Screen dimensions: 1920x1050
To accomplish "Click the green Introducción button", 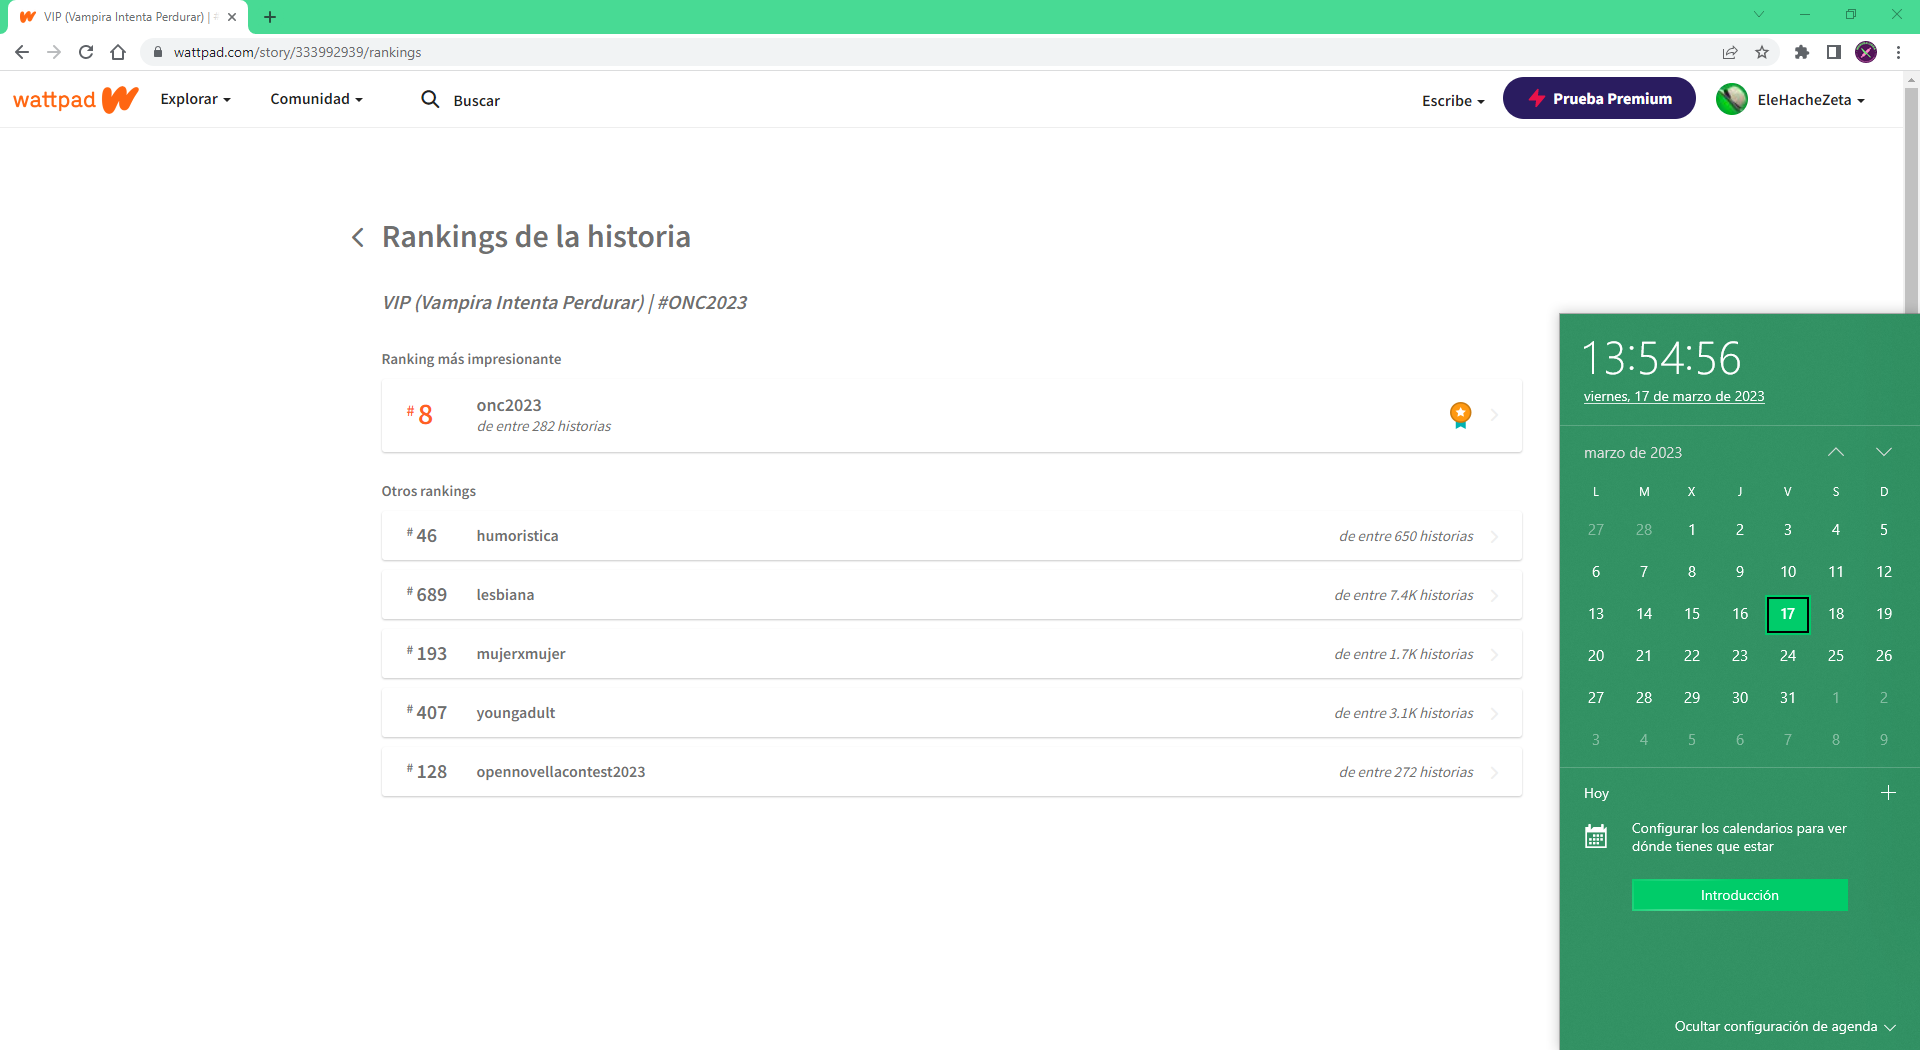I will point(1739,895).
